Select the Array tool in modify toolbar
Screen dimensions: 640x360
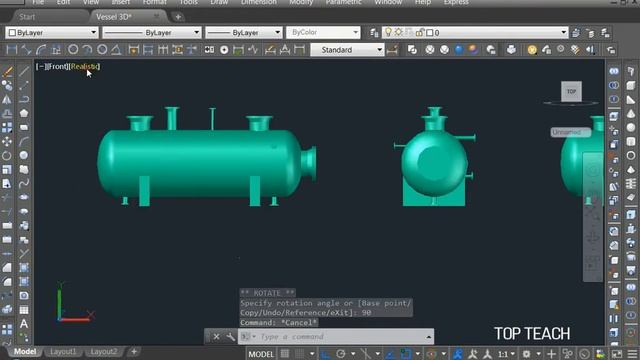7,128
